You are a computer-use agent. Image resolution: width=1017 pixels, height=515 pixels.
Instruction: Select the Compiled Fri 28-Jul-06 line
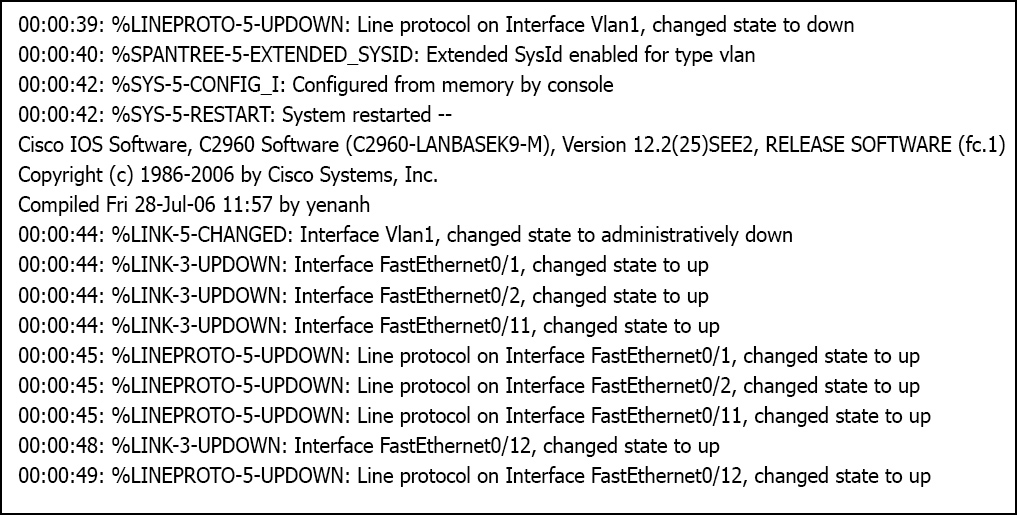[x=194, y=205]
